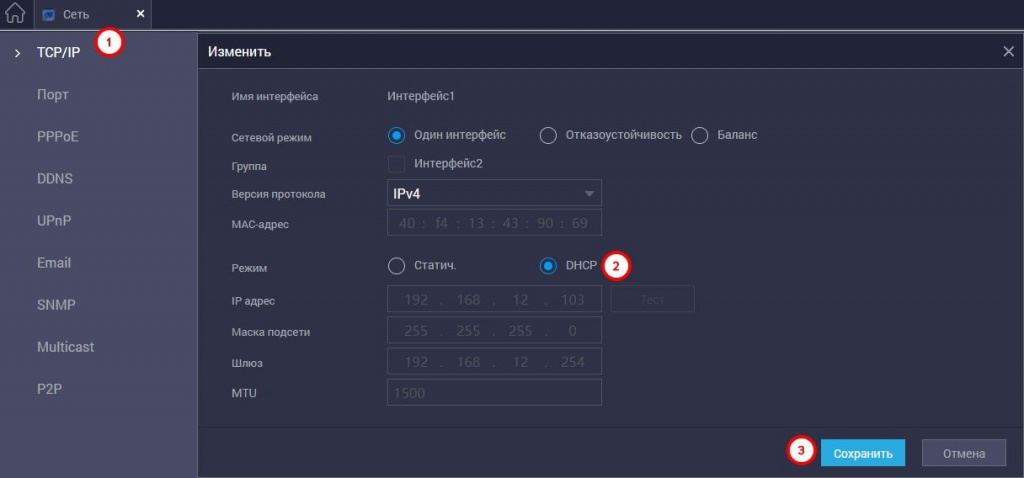Click into the MTU input field

point(494,393)
